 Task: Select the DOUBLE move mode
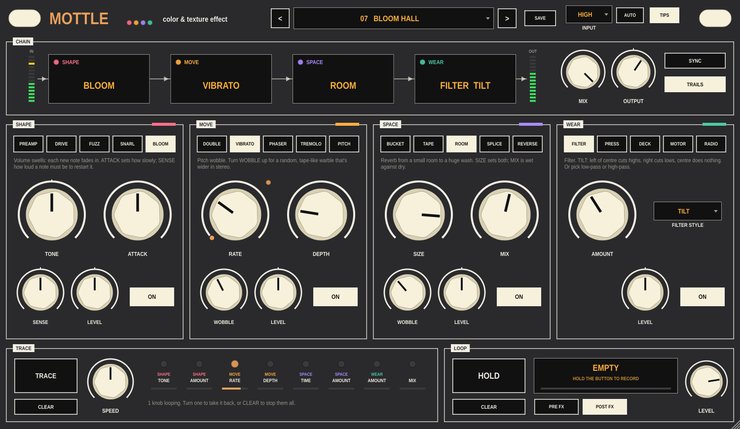pyautogui.click(x=212, y=144)
